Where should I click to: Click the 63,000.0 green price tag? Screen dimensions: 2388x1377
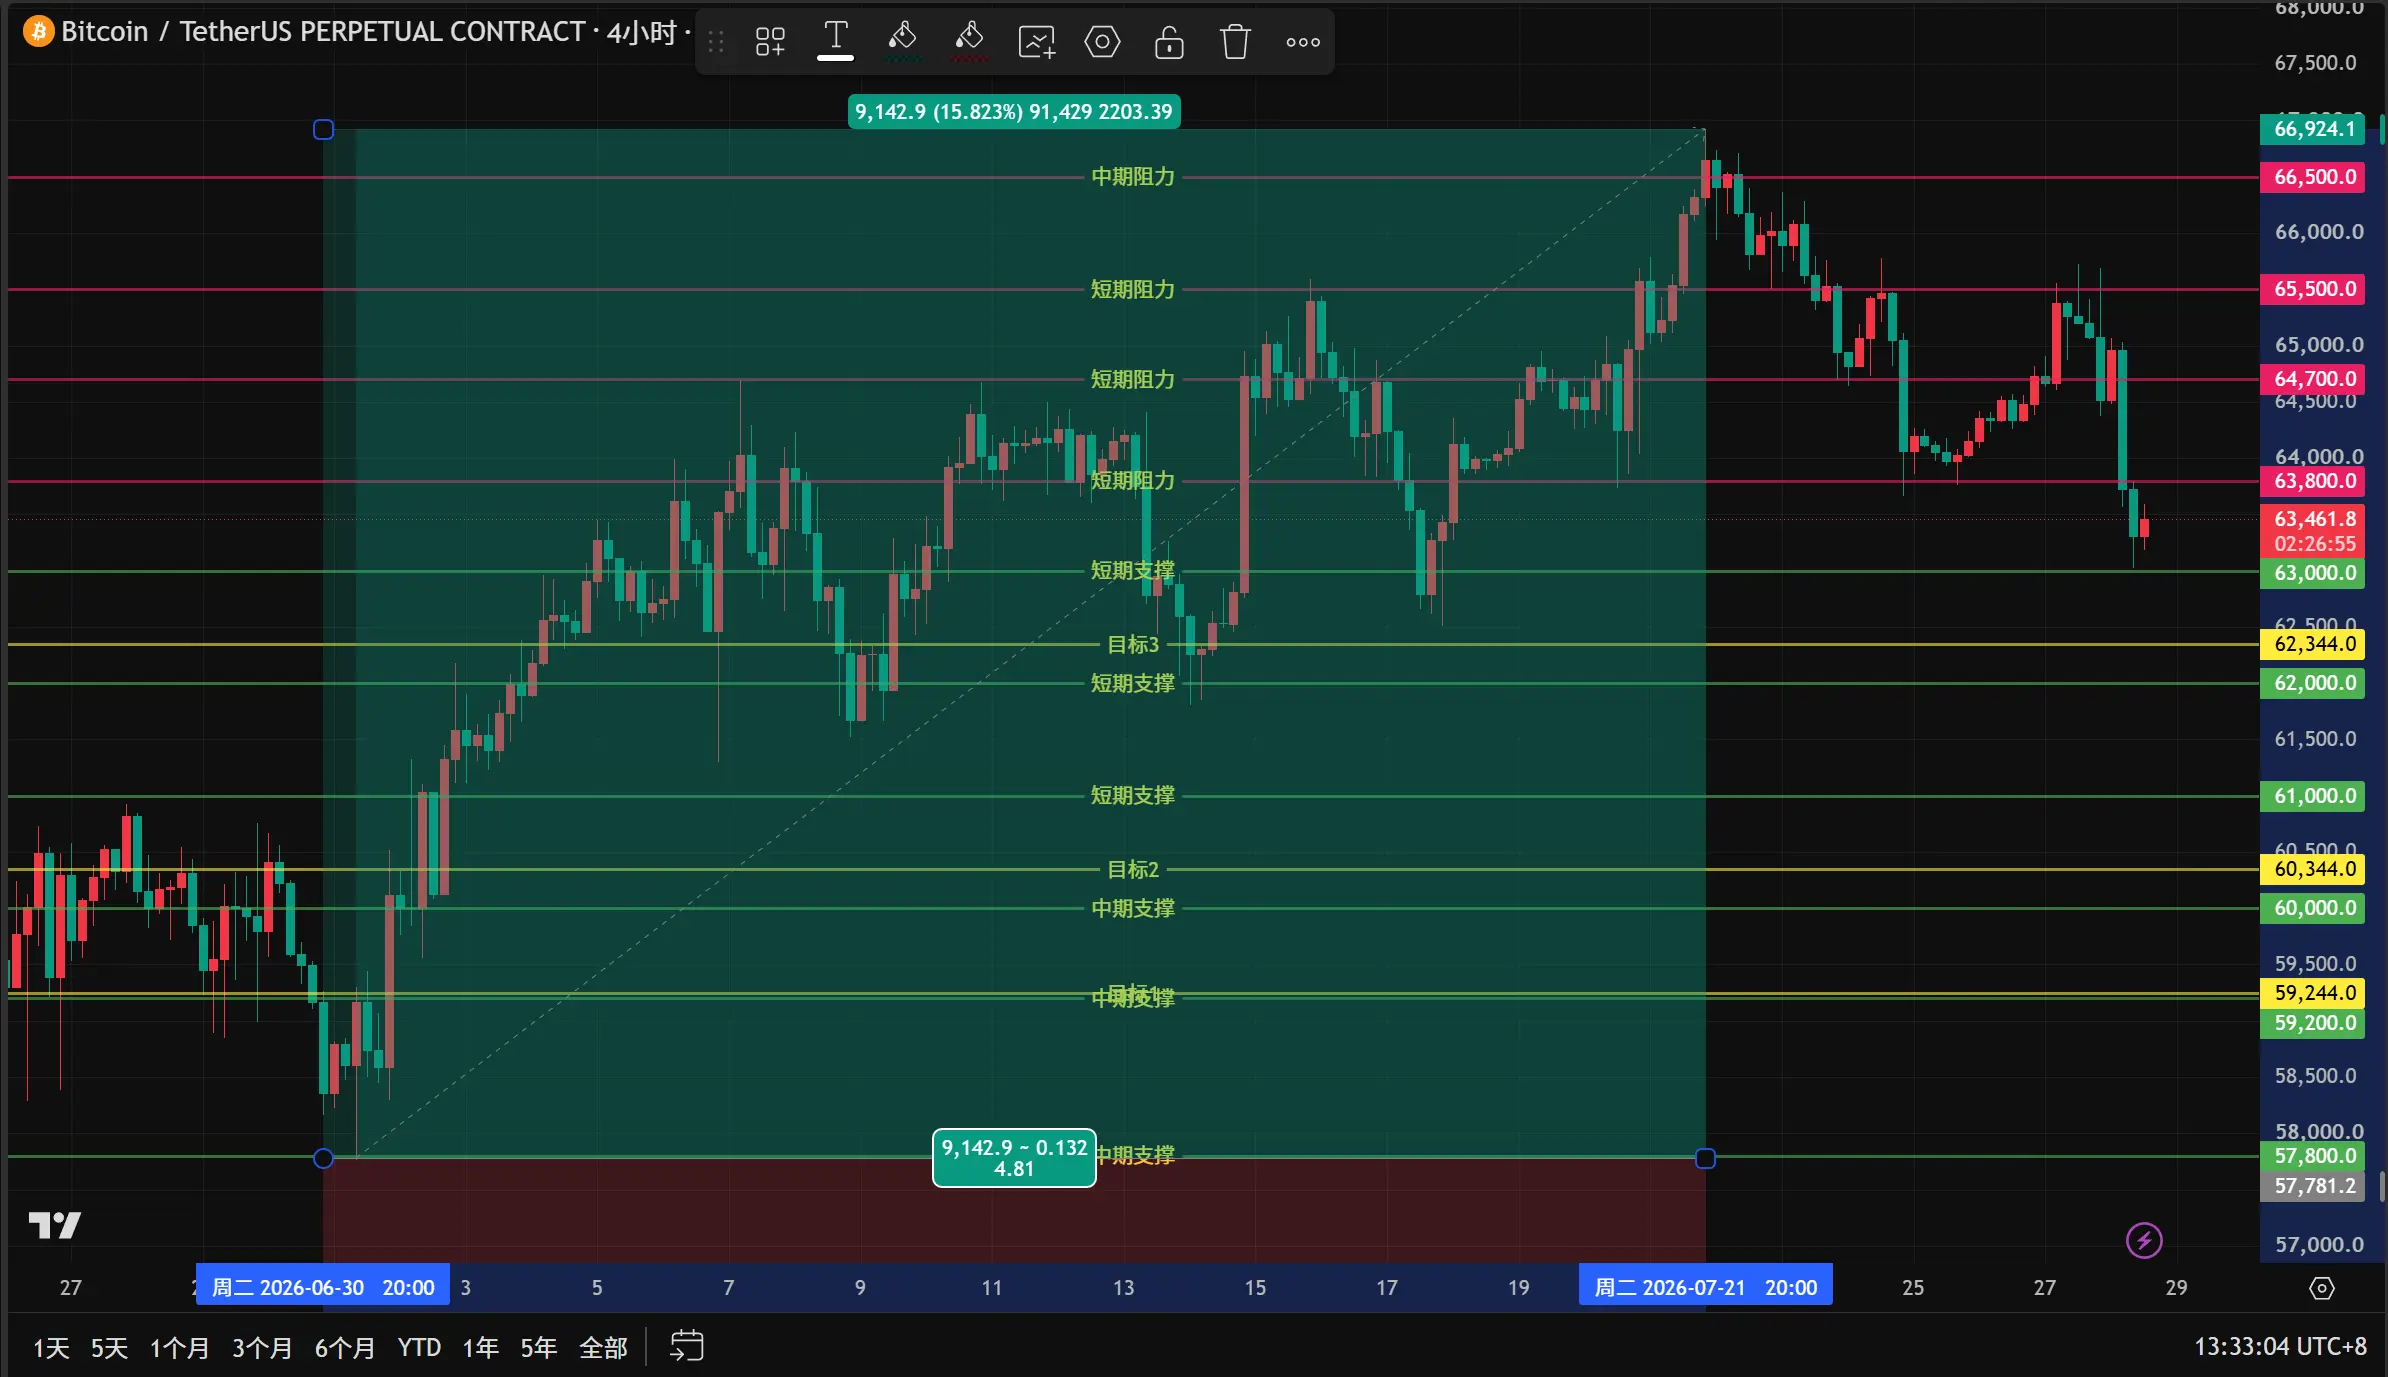2312,573
